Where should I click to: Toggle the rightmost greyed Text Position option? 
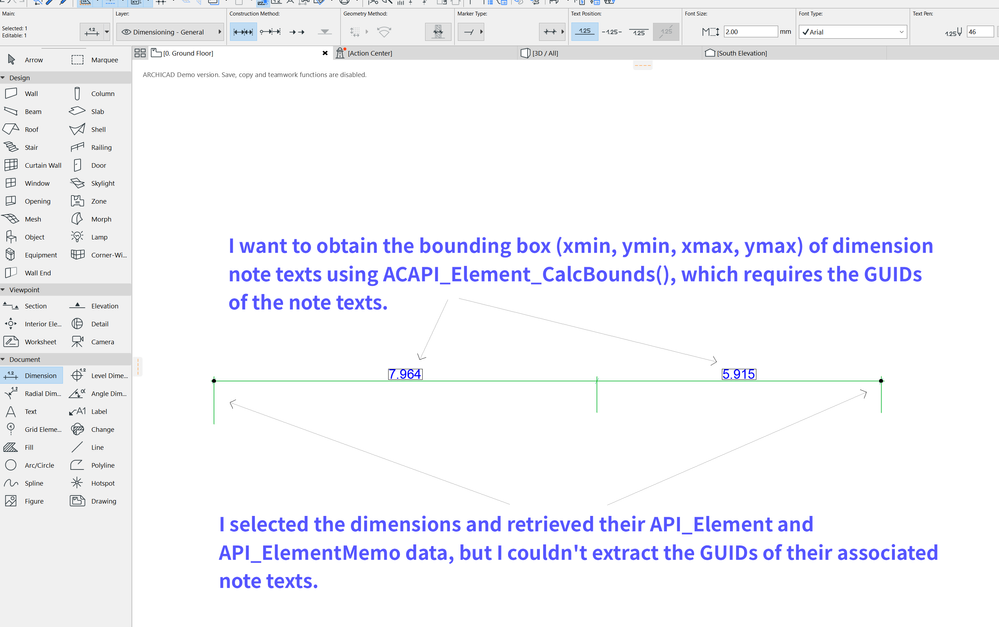tap(666, 31)
